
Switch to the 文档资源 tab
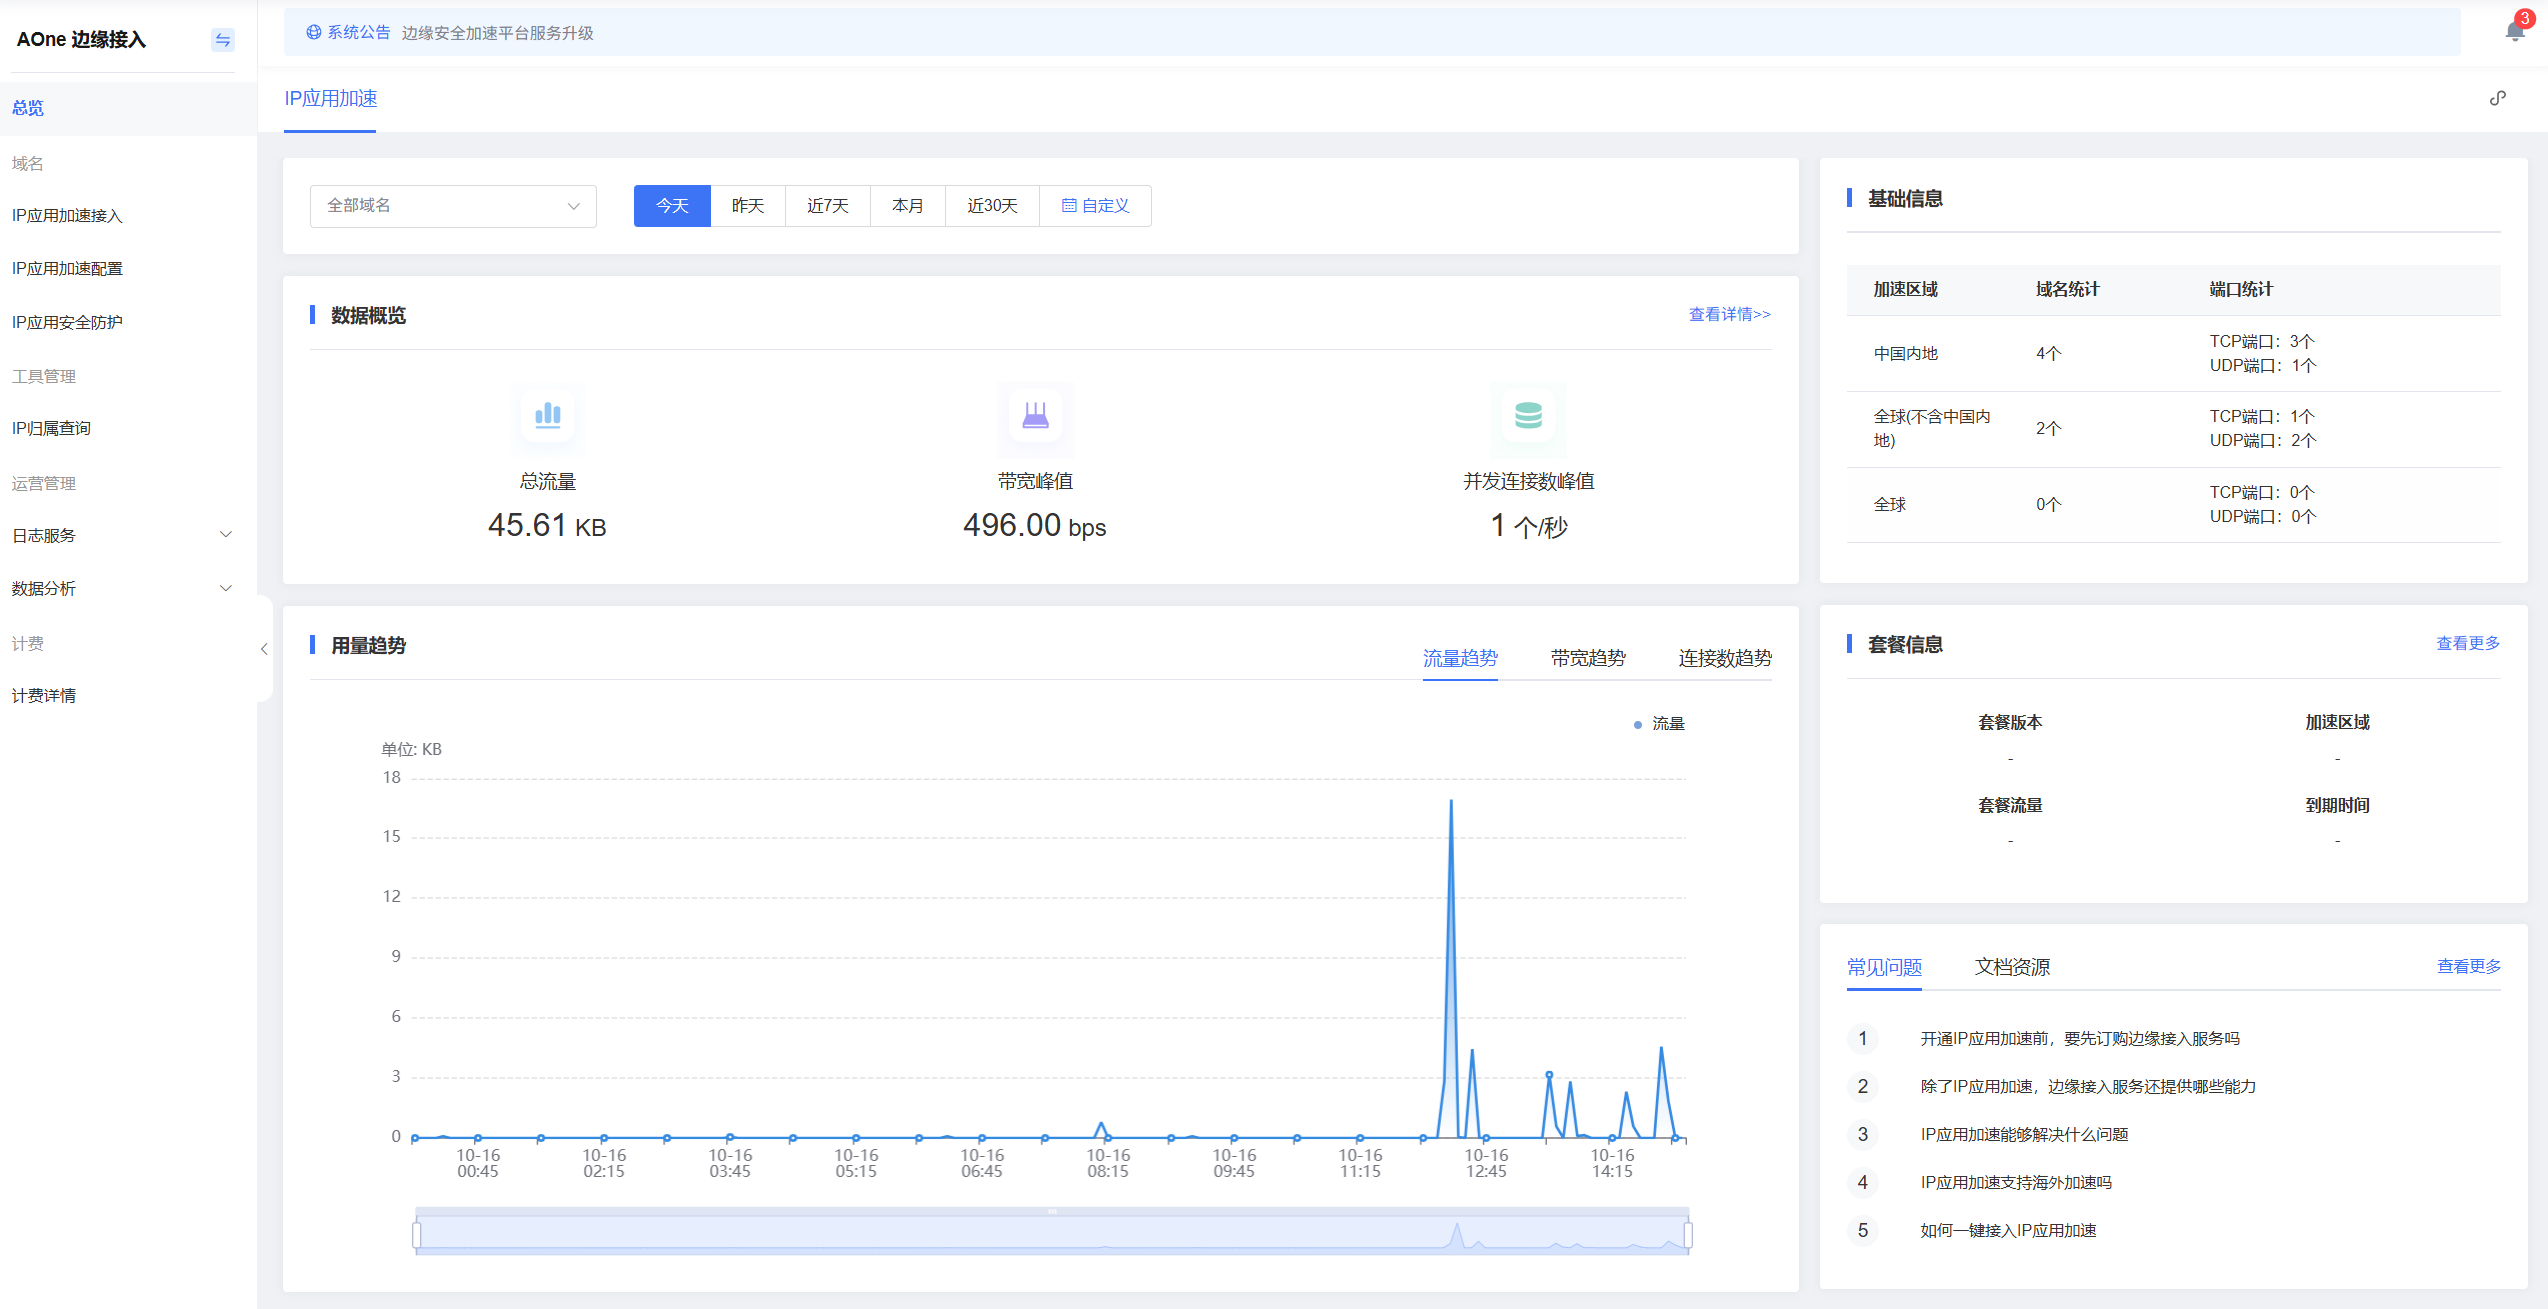click(x=2011, y=967)
